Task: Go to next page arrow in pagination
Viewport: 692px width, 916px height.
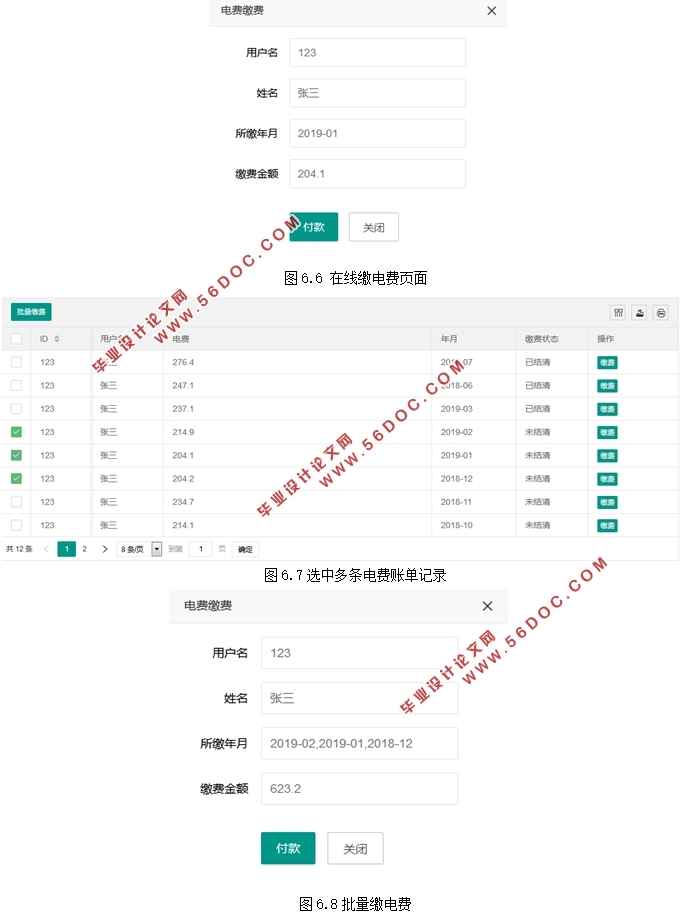Action: [x=105, y=549]
